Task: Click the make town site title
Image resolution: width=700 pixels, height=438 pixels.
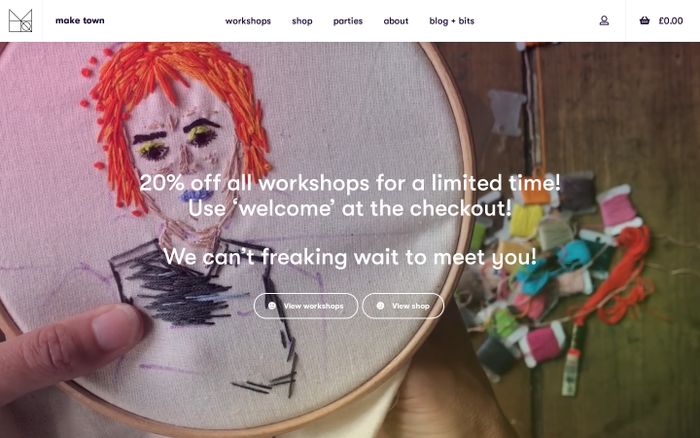Action: pyautogui.click(x=80, y=21)
